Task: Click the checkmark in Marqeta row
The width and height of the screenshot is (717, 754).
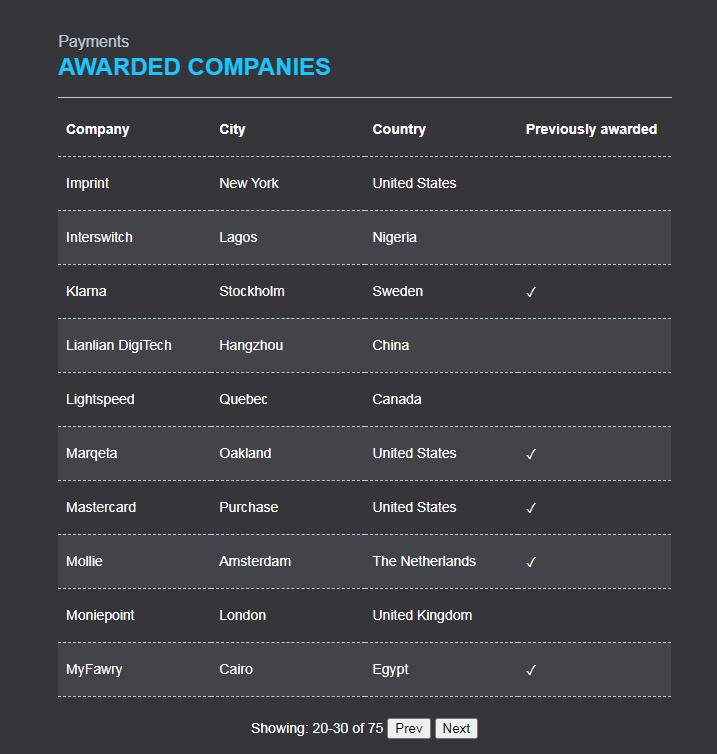Action: [531, 454]
